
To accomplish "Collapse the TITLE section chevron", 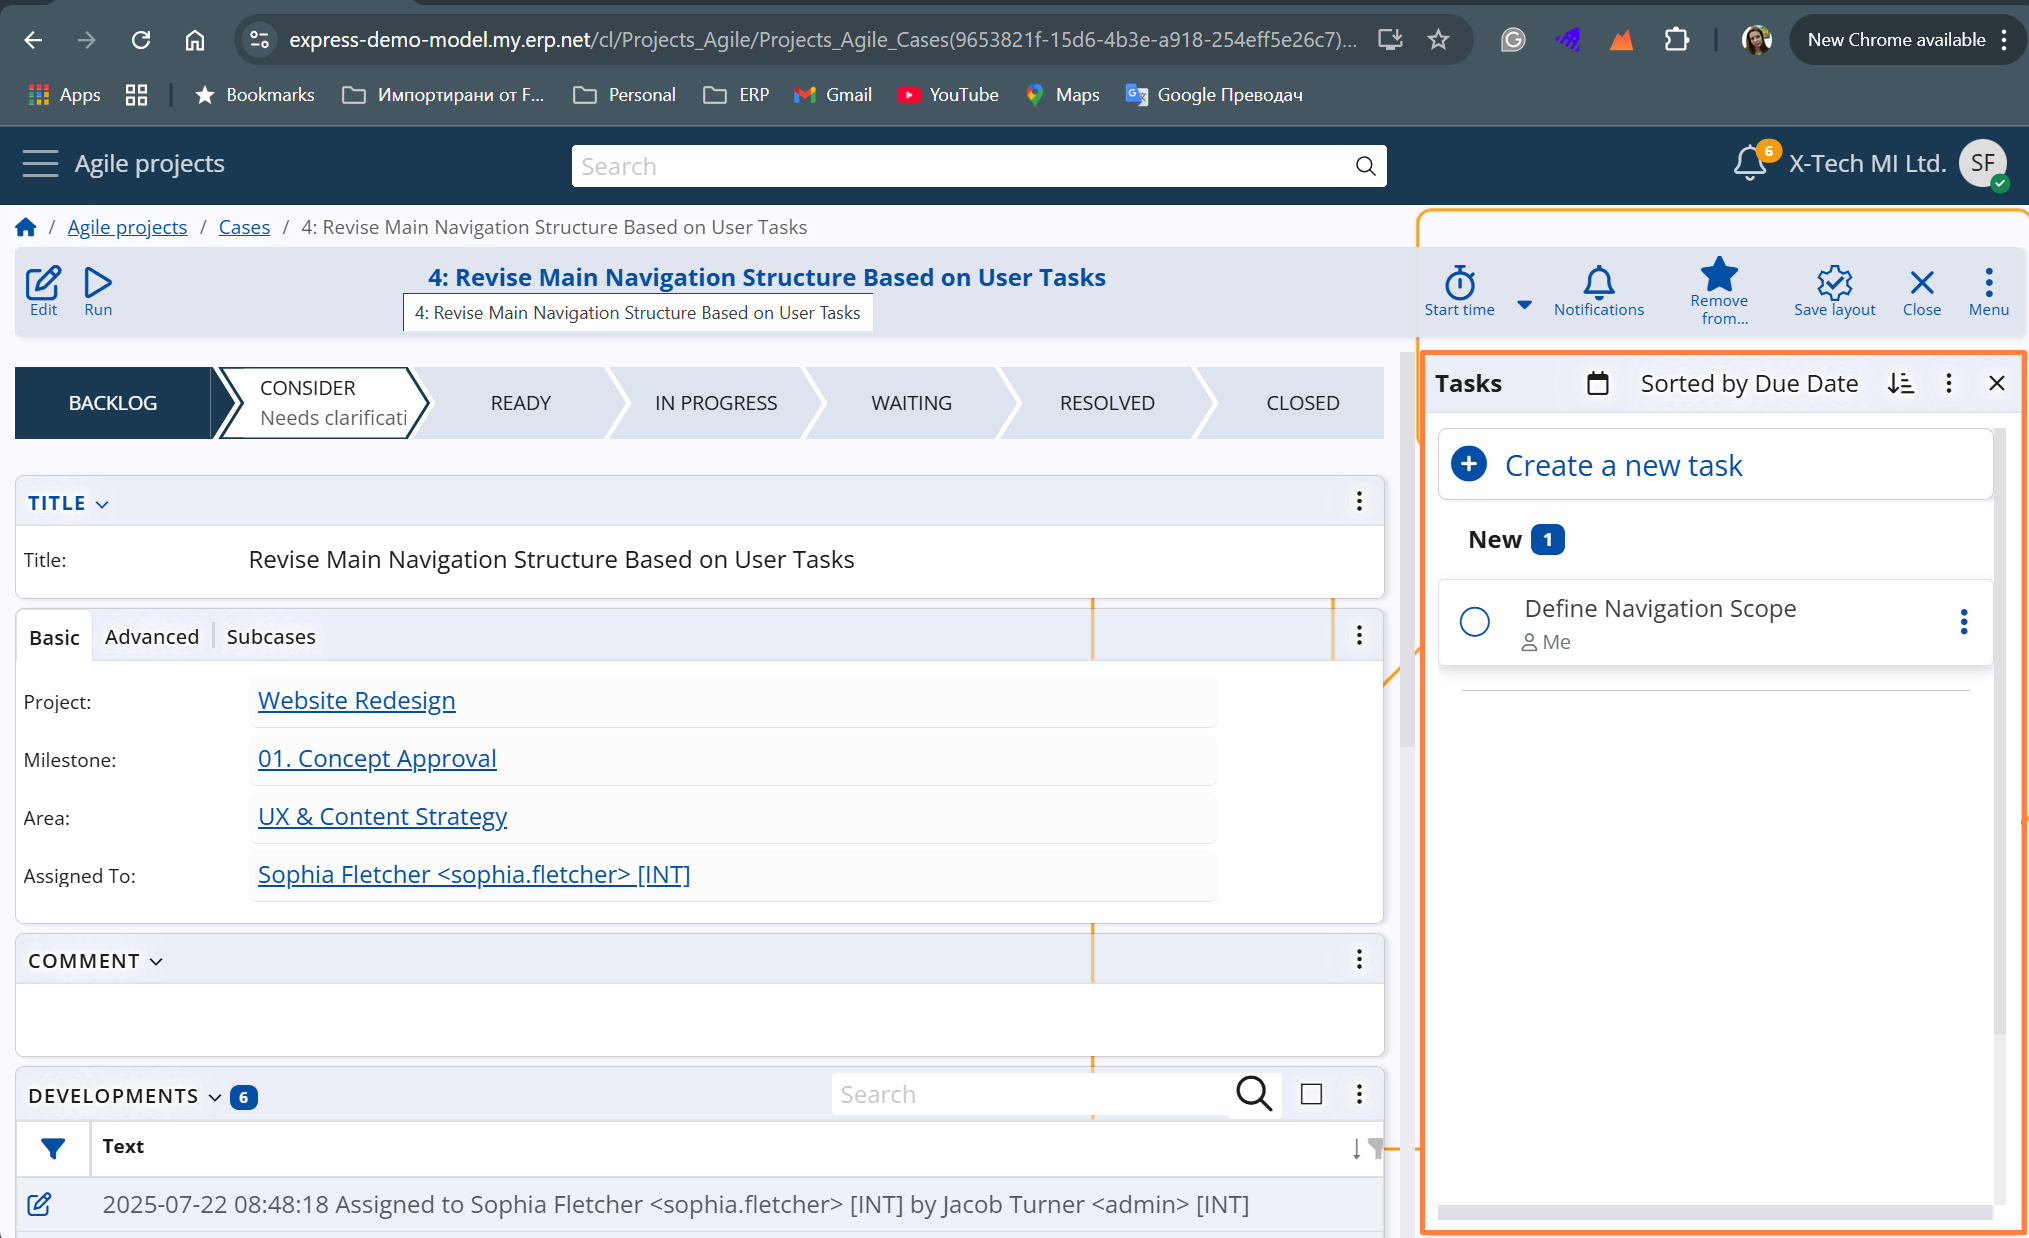I will coord(102,504).
